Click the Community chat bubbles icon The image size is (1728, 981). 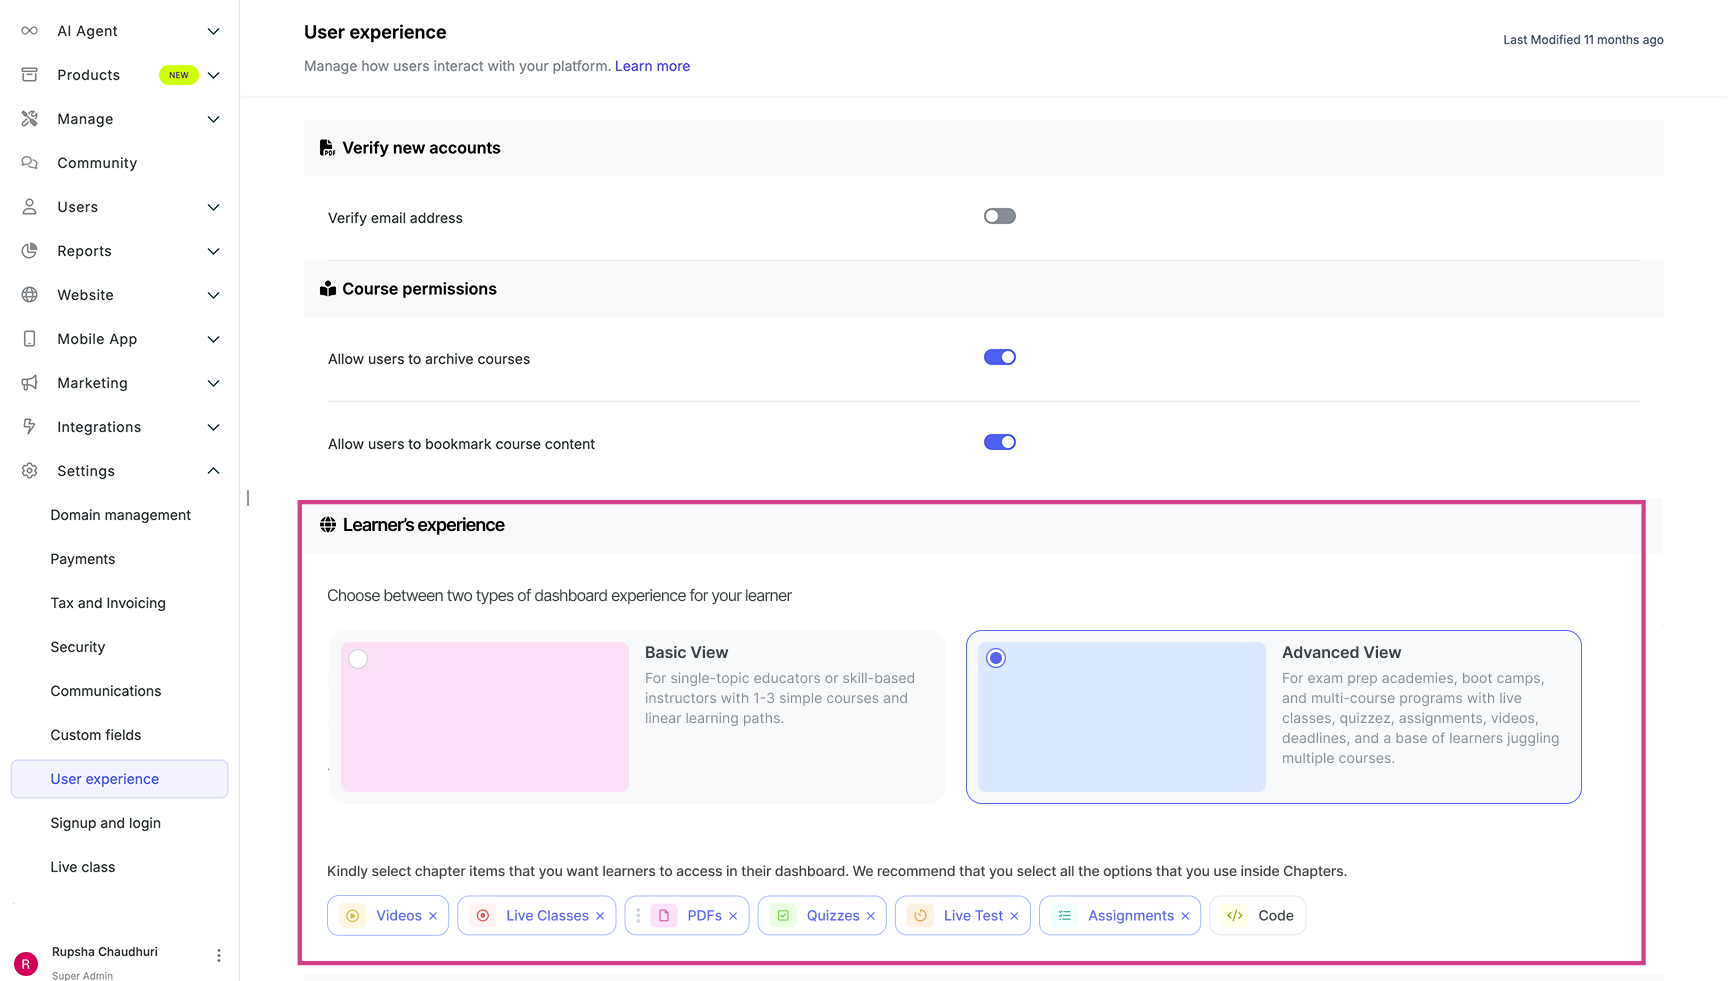[x=30, y=163]
